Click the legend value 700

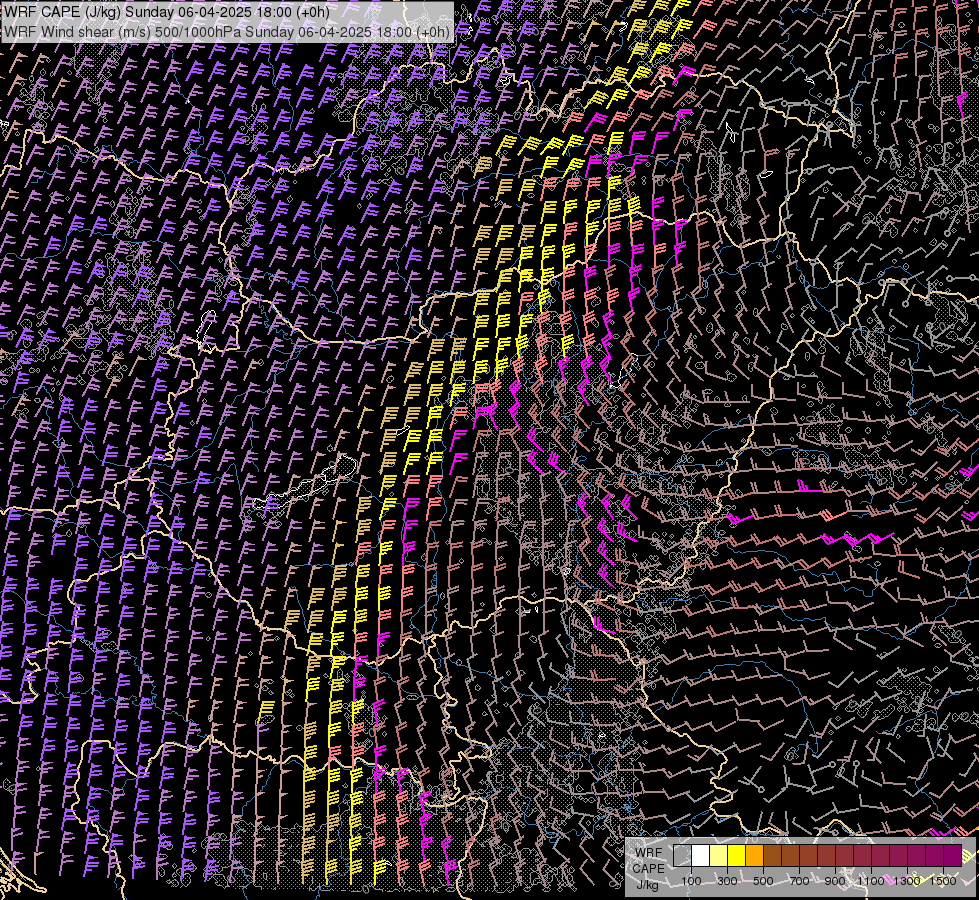click(799, 881)
